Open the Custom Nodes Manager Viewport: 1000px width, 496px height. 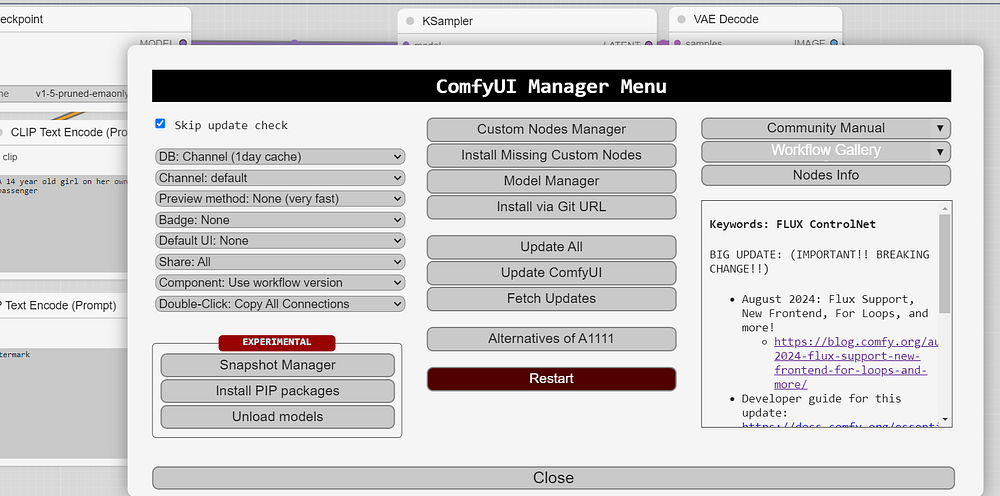tap(551, 129)
